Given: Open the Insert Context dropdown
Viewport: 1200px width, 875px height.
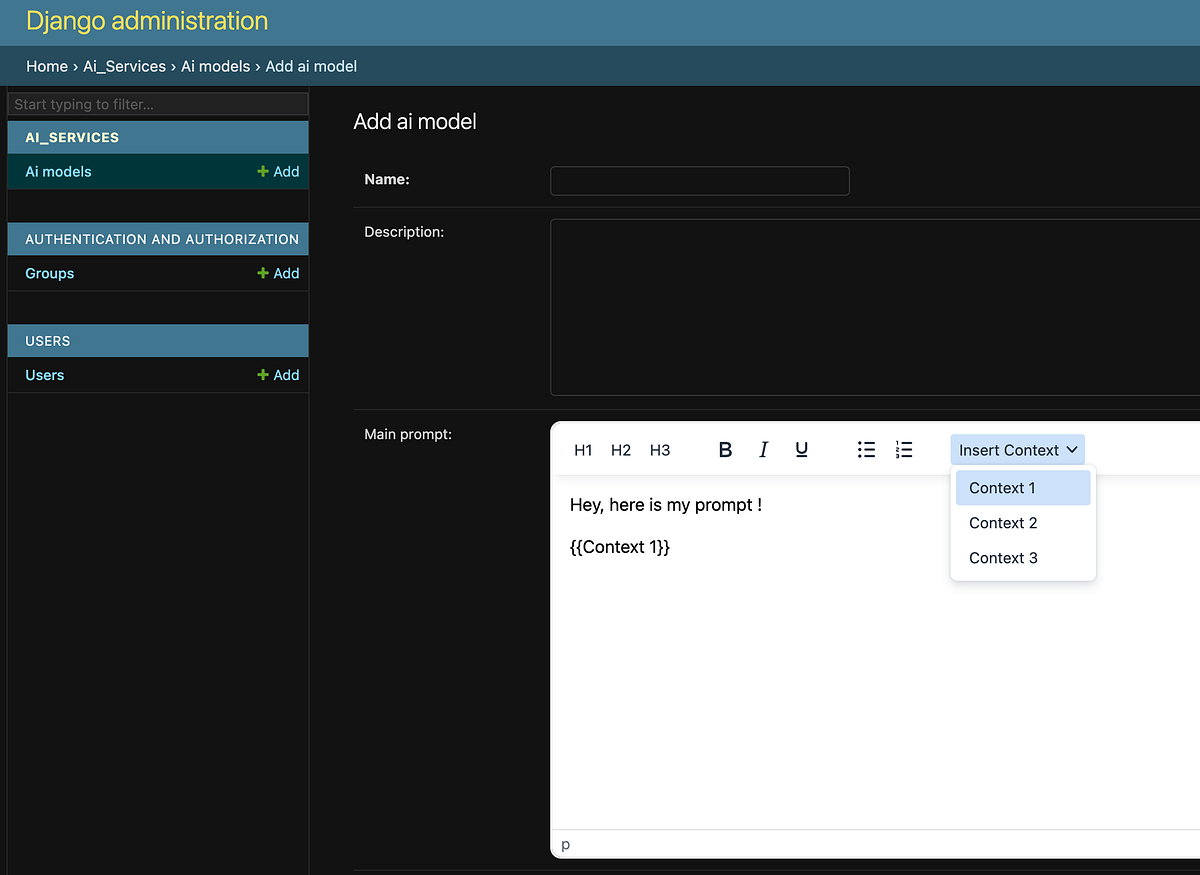Looking at the screenshot, I should 1017,449.
